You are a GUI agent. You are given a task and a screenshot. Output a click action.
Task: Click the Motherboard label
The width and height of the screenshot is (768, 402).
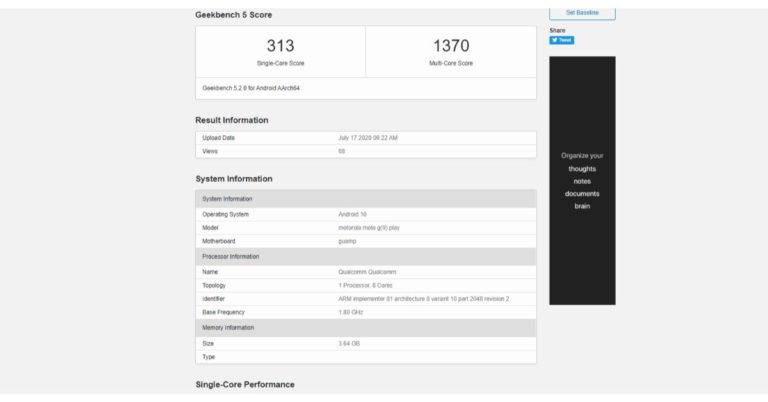[218, 241]
